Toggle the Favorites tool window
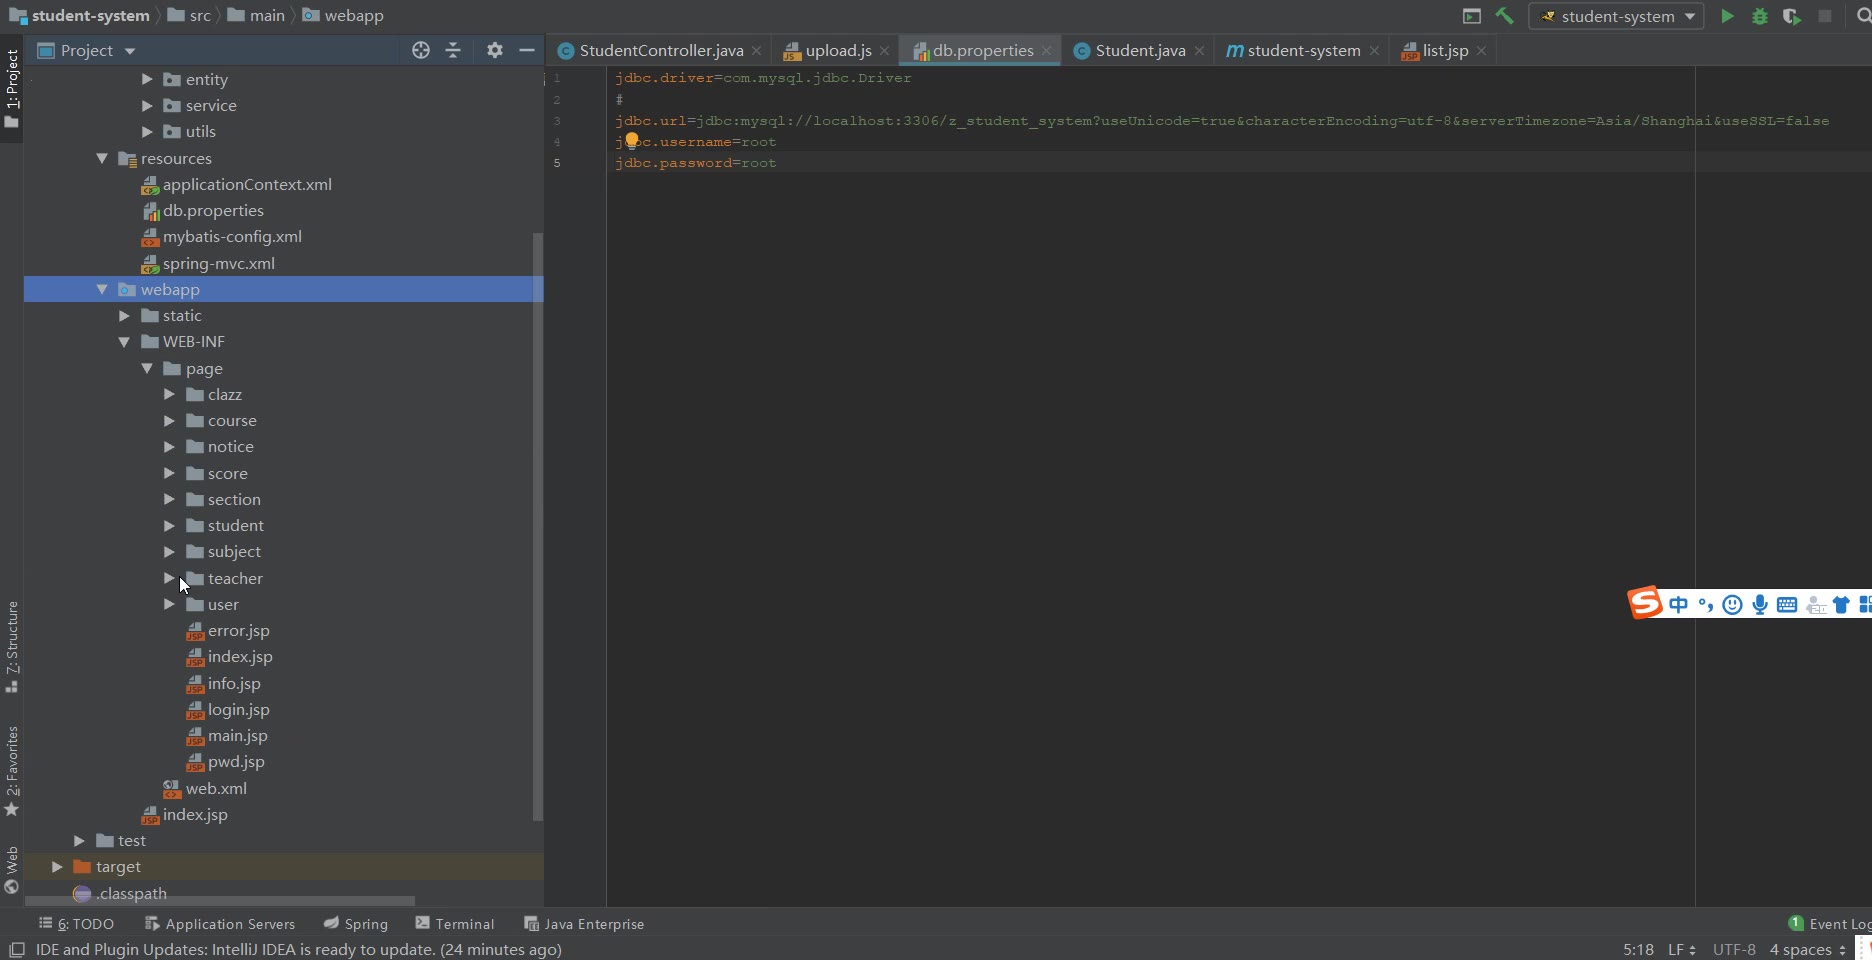The height and width of the screenshot is (960, 1872). [12, 770]
